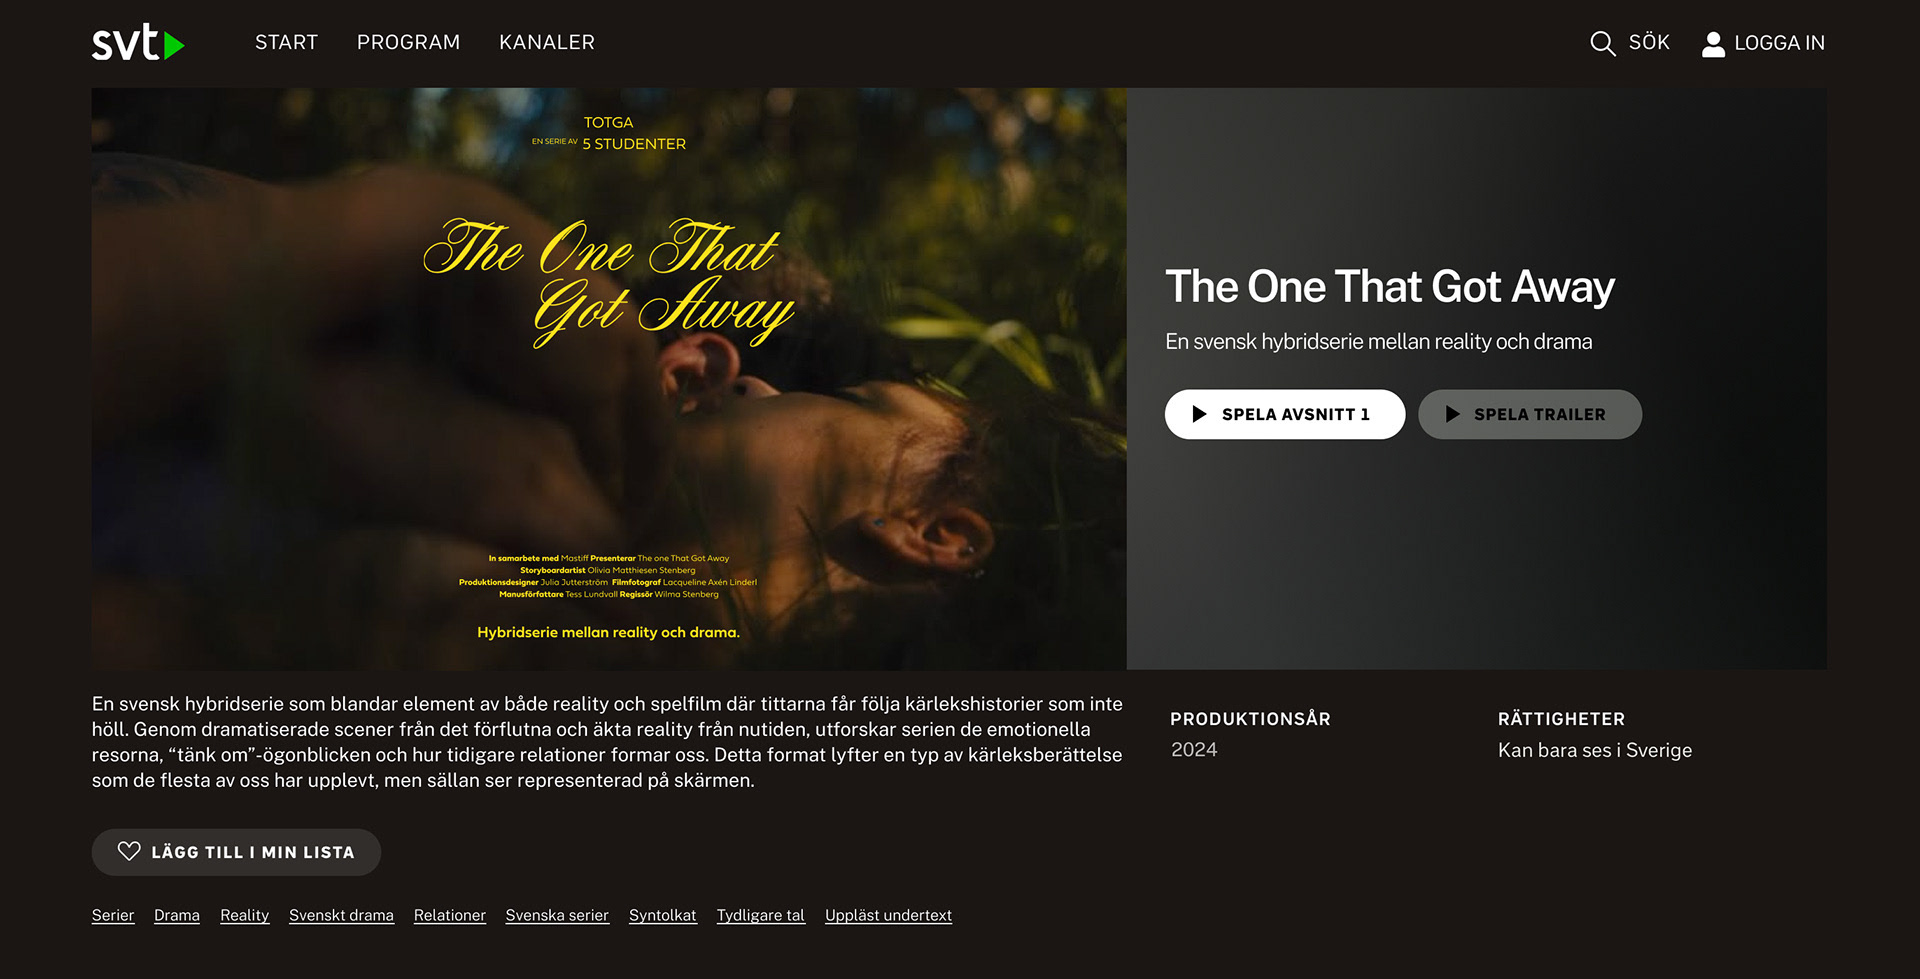
Task: Open the search magnifier icon
Action: (x=1602, y=43)
